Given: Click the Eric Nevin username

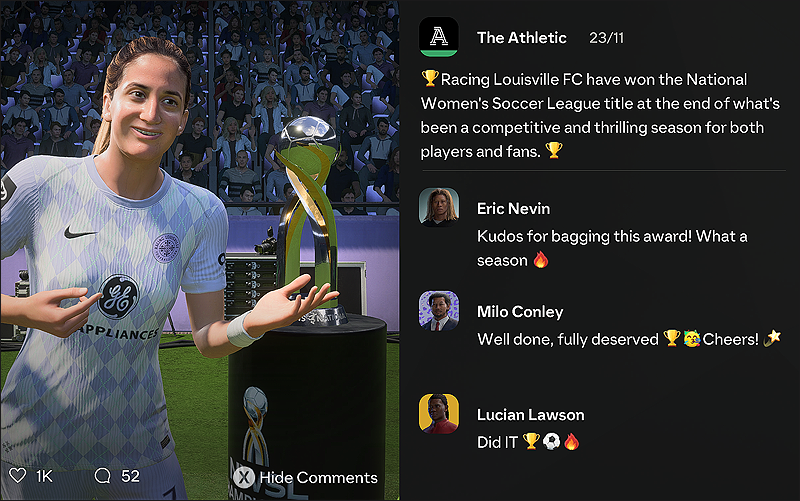Looking at the screenshot, I should 513,209.
